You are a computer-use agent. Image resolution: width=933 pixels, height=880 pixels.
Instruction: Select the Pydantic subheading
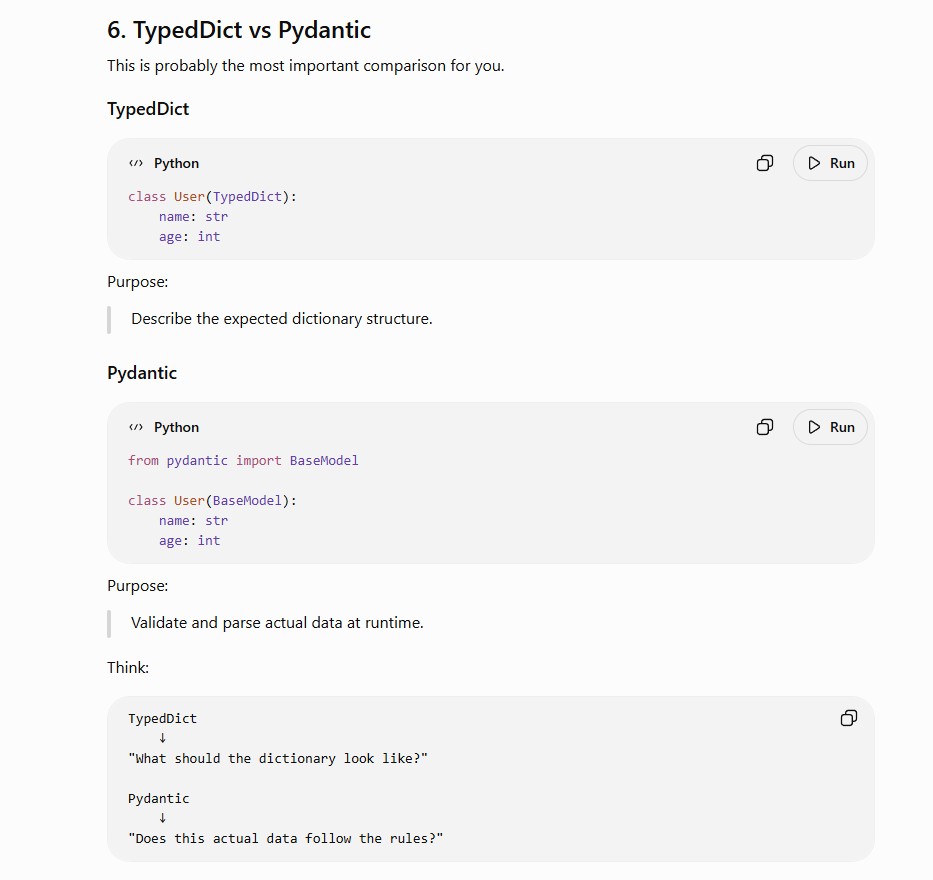(142, 373)
